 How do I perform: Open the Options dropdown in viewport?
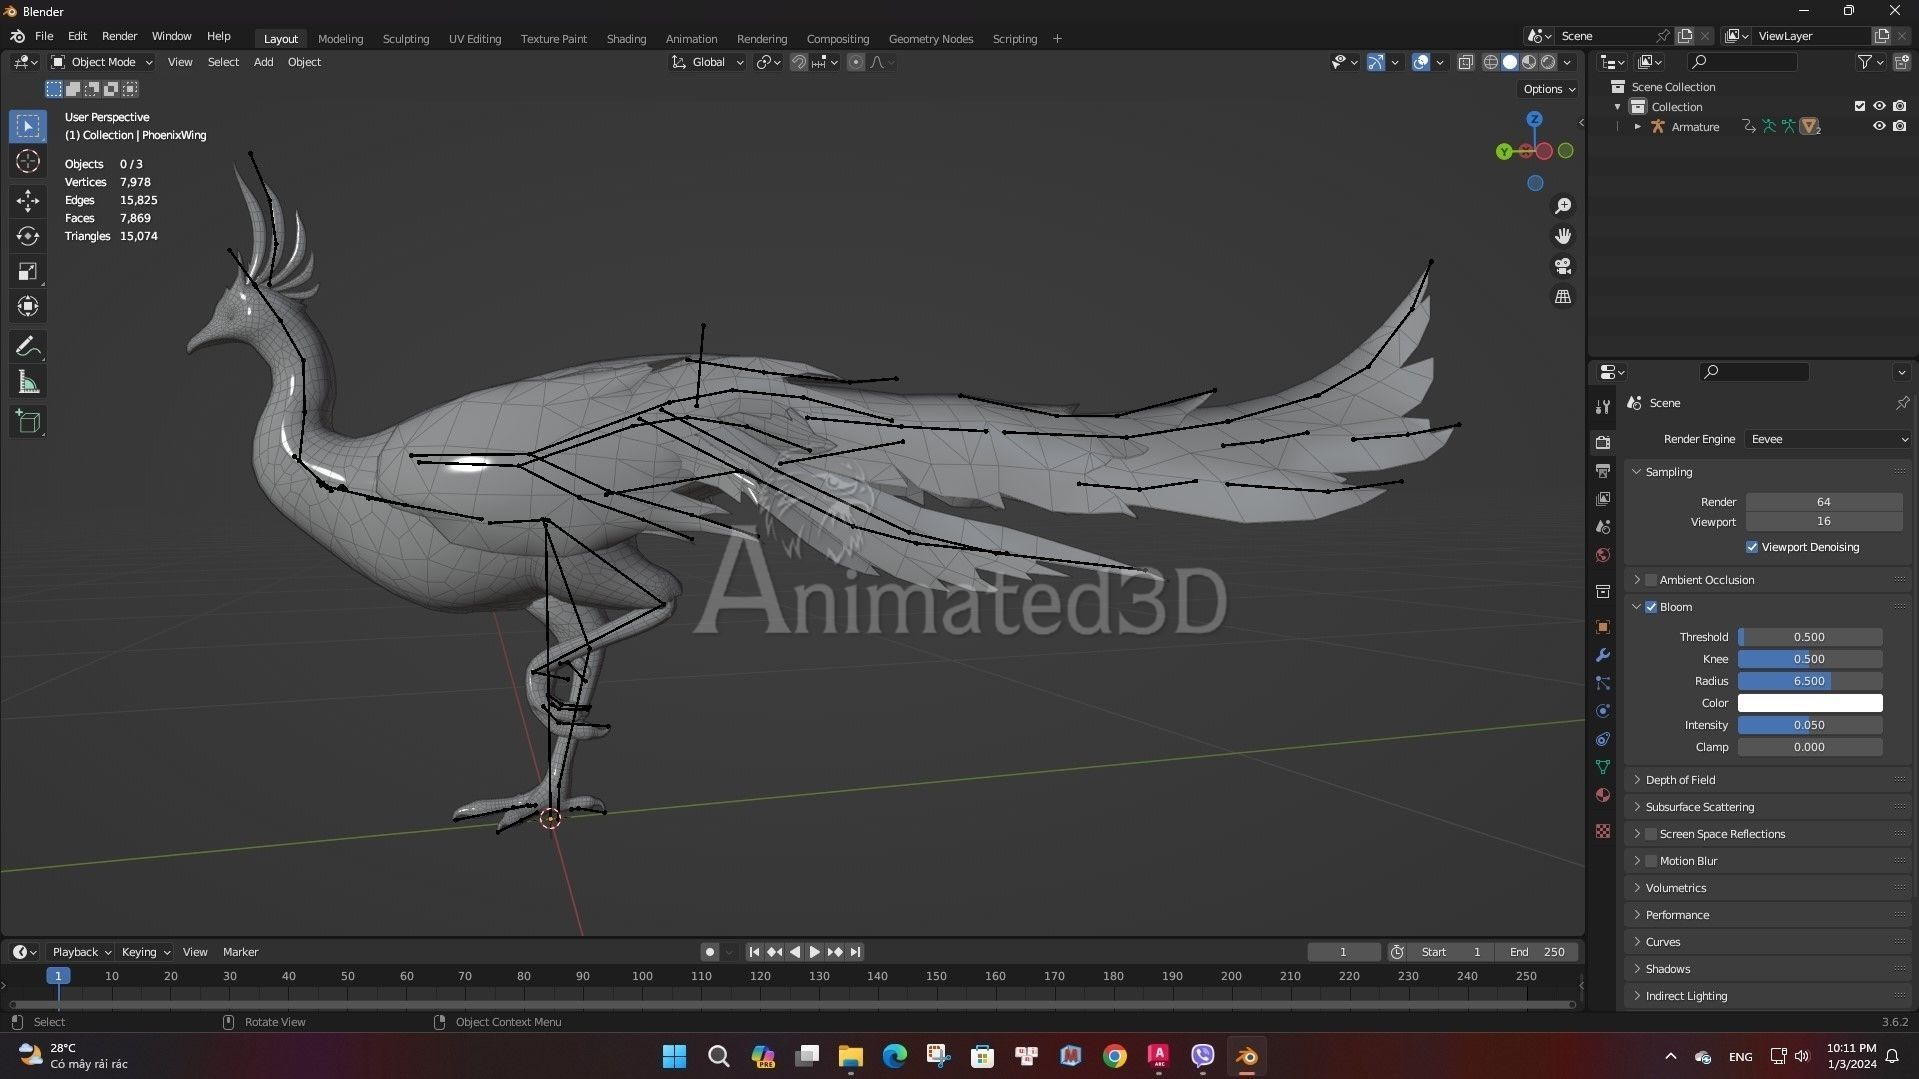(1549, 89)
